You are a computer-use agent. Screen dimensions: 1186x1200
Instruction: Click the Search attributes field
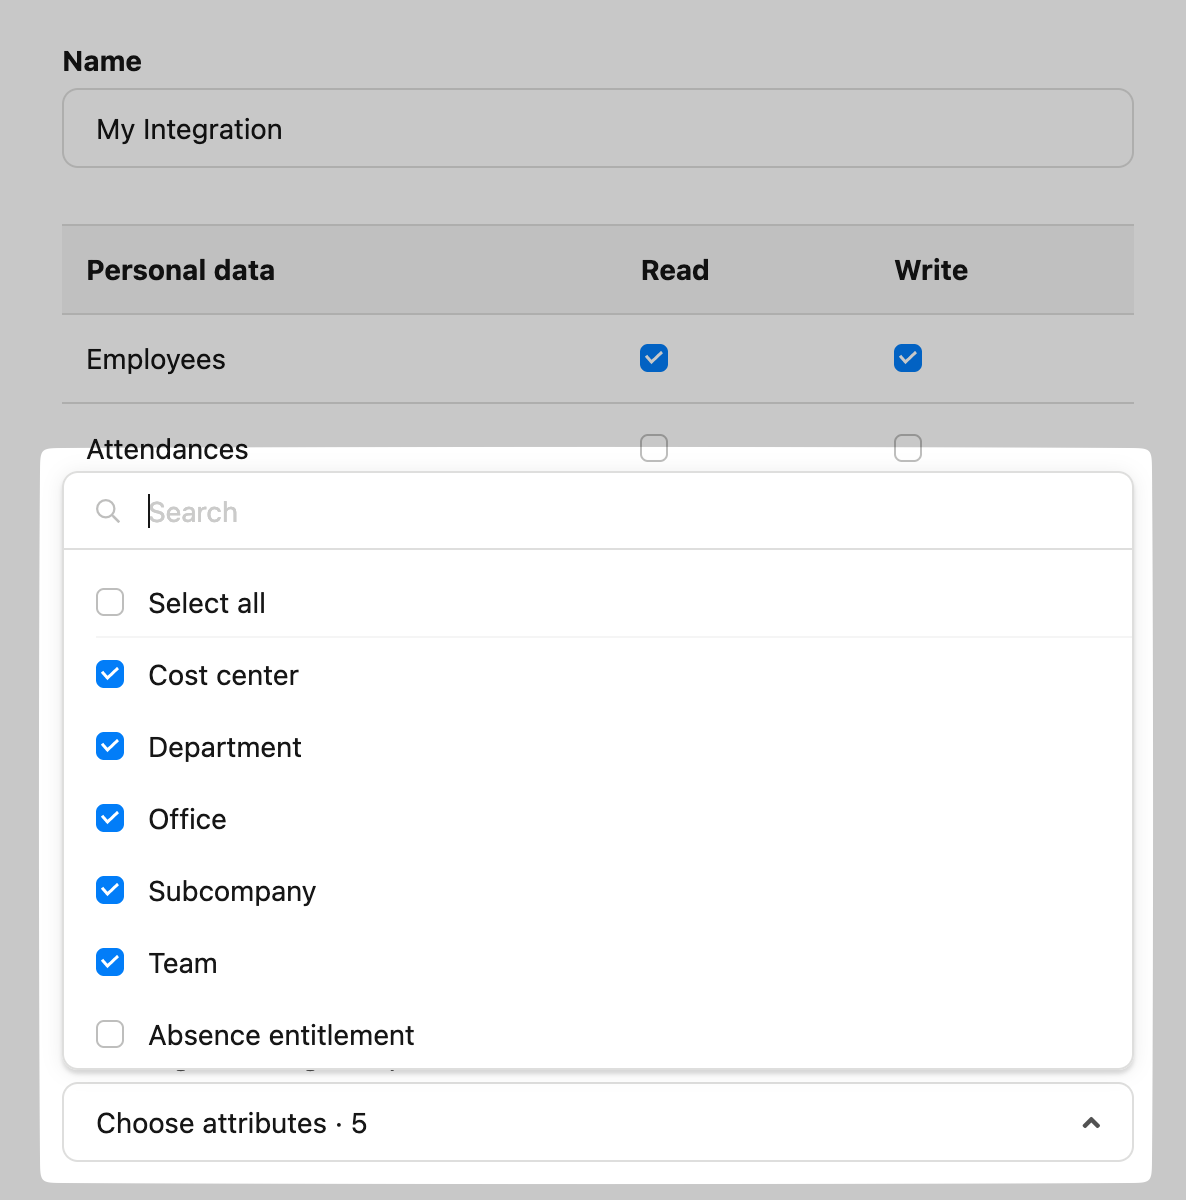[x=630, y=512]
